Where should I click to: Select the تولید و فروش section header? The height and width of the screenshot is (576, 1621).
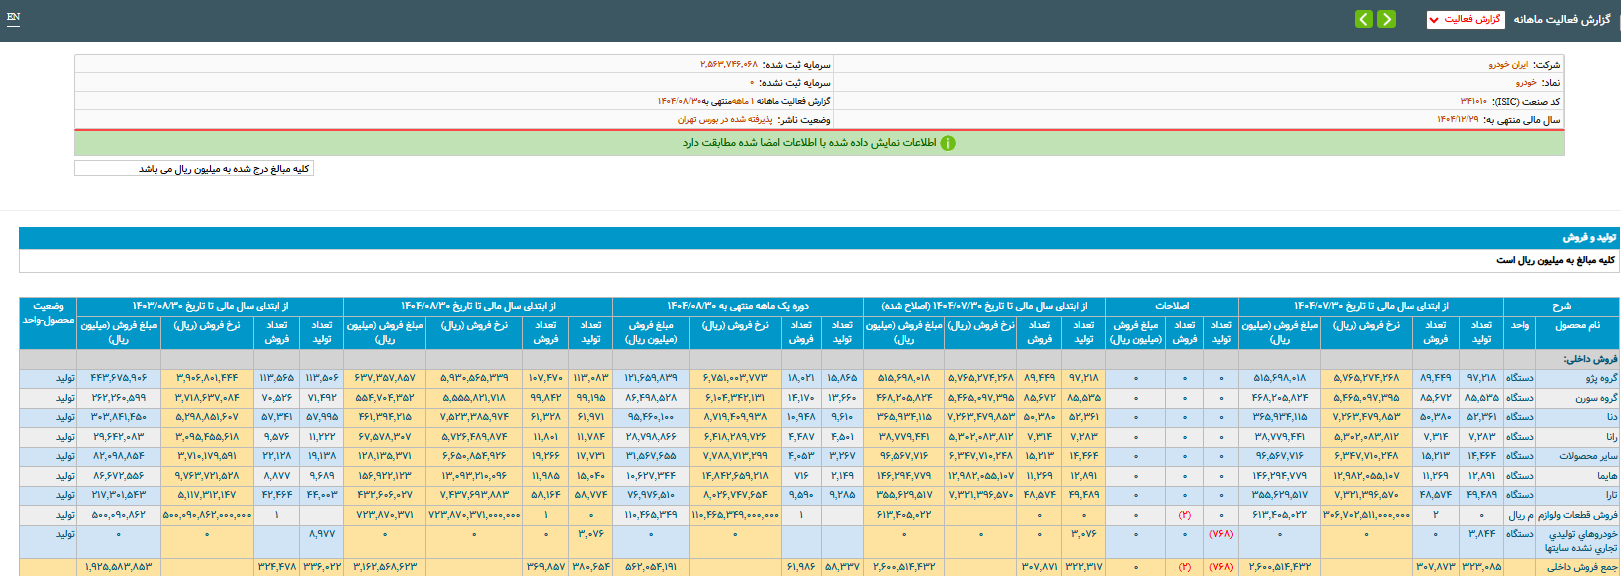(1588, 237)
